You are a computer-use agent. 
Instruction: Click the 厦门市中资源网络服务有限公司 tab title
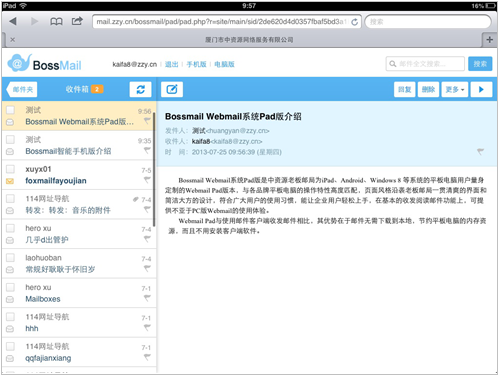[x=249, y=40]
